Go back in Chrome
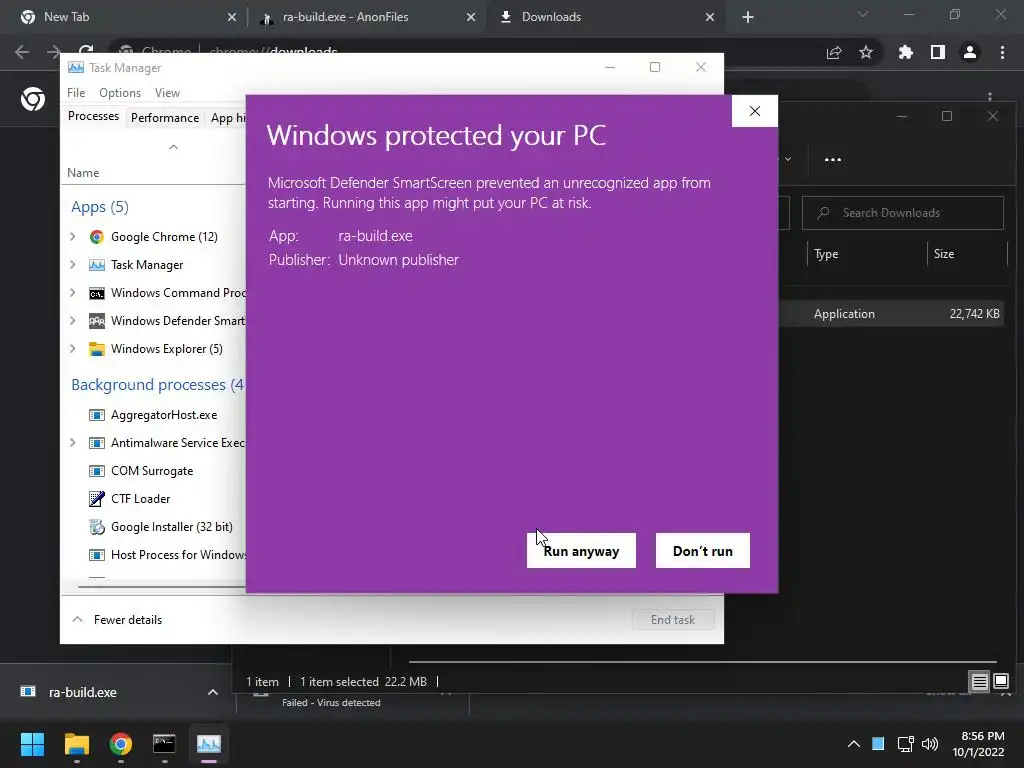Image resolution: width=1024 pixels, height=768 pixels. click(22, 52)
